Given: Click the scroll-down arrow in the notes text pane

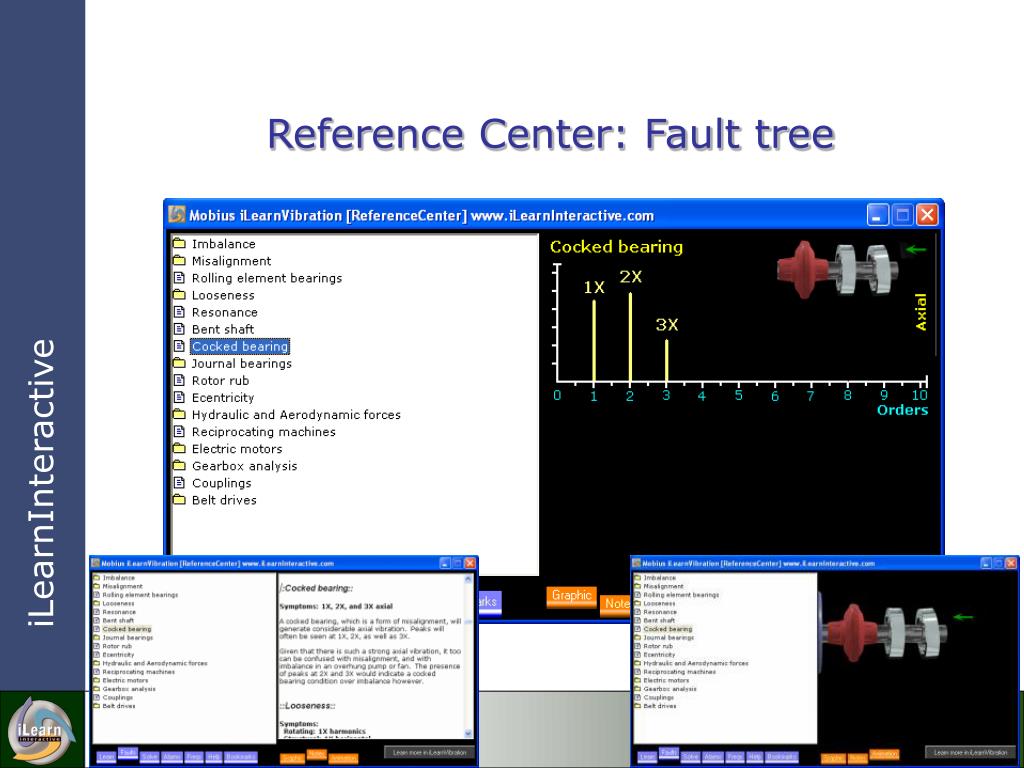Looking at the screenshot, I should click(468, 734).
